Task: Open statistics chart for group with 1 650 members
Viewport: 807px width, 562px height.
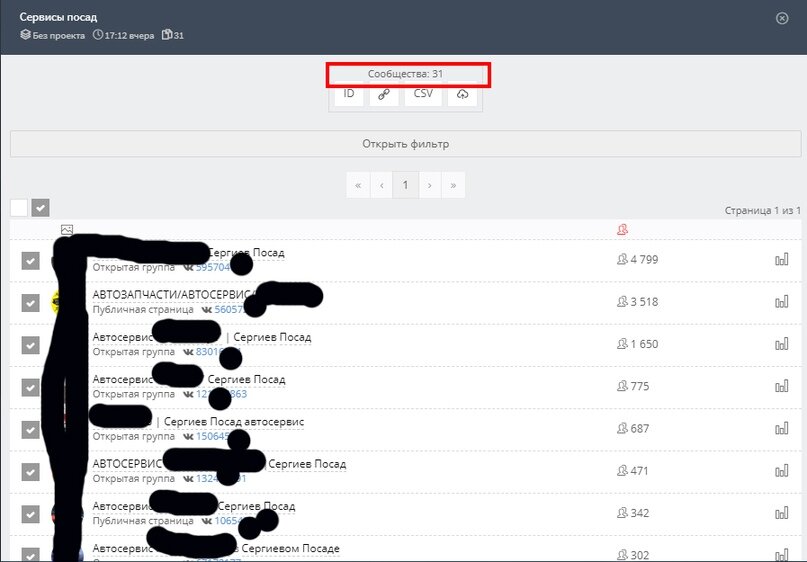Action: [x=781, y=344]
